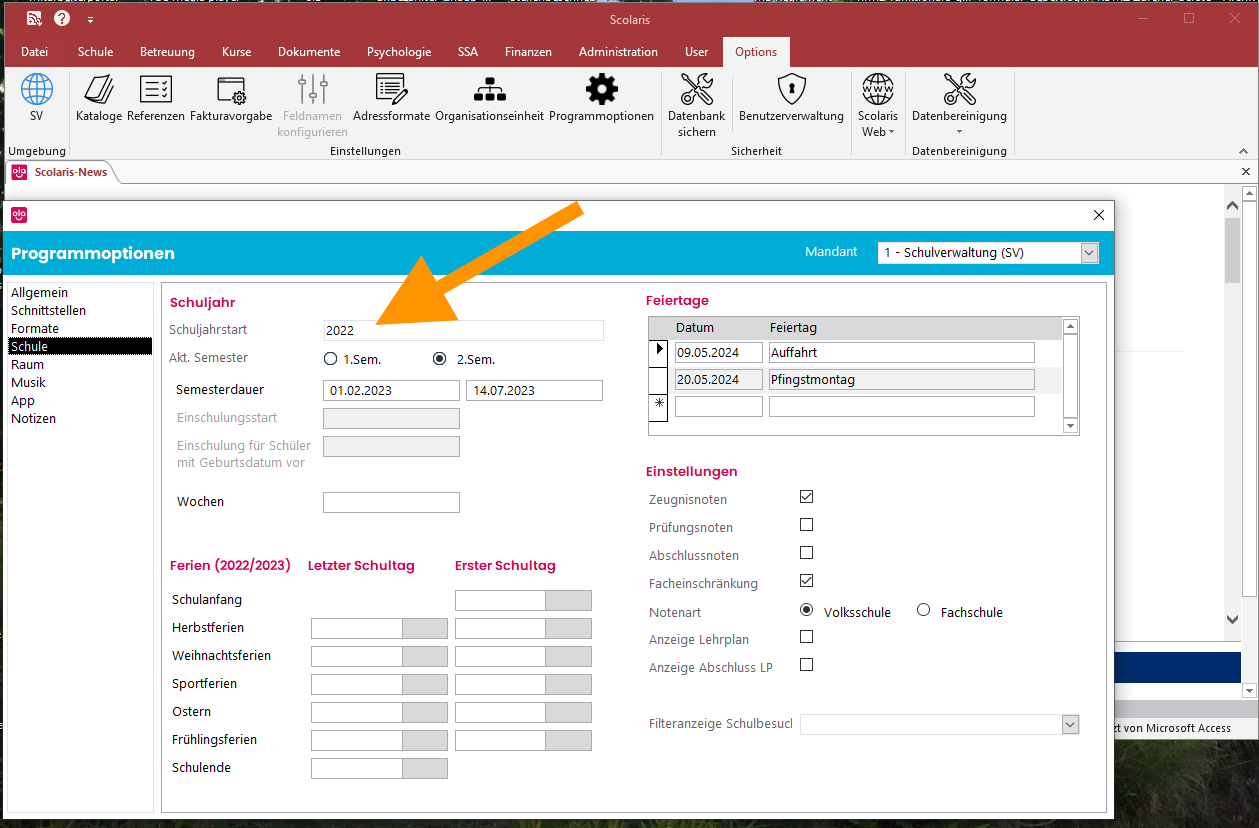Click the semester end date 14.07.2023
Screen dimensions: 1259x828
pyautogui.click(x=534, y=391)
